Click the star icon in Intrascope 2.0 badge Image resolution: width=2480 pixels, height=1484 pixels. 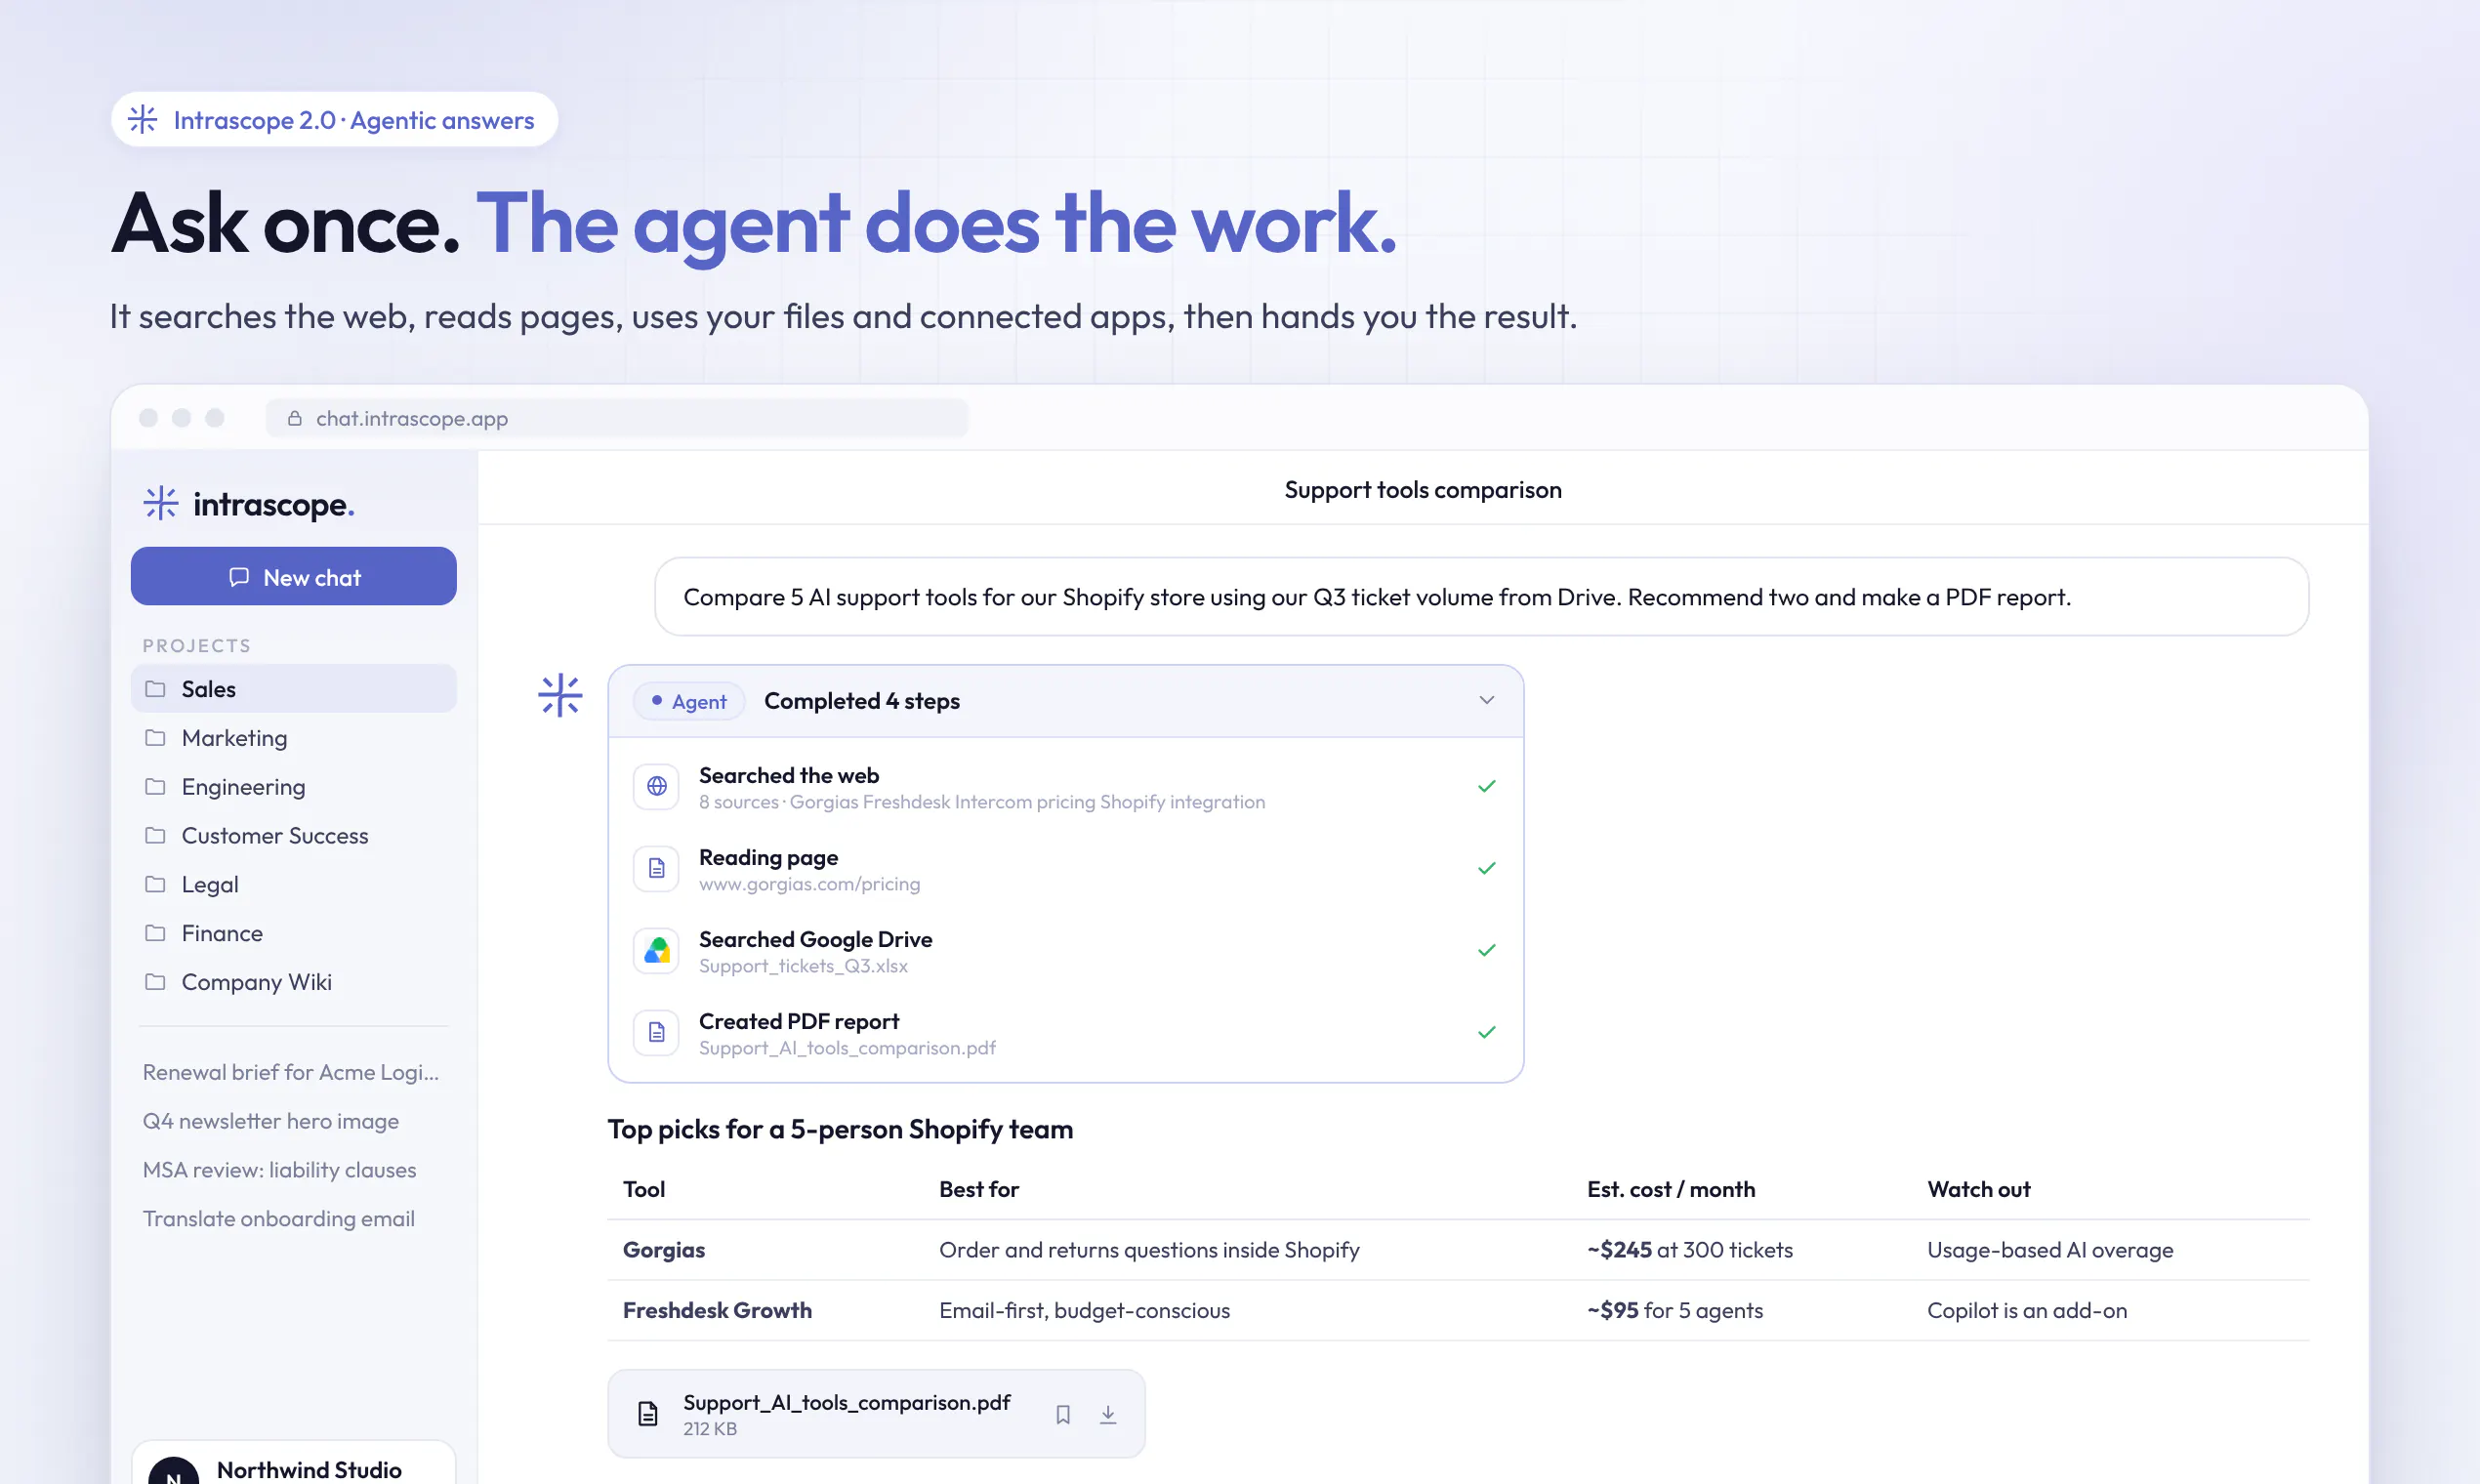[x=143, y=120]
